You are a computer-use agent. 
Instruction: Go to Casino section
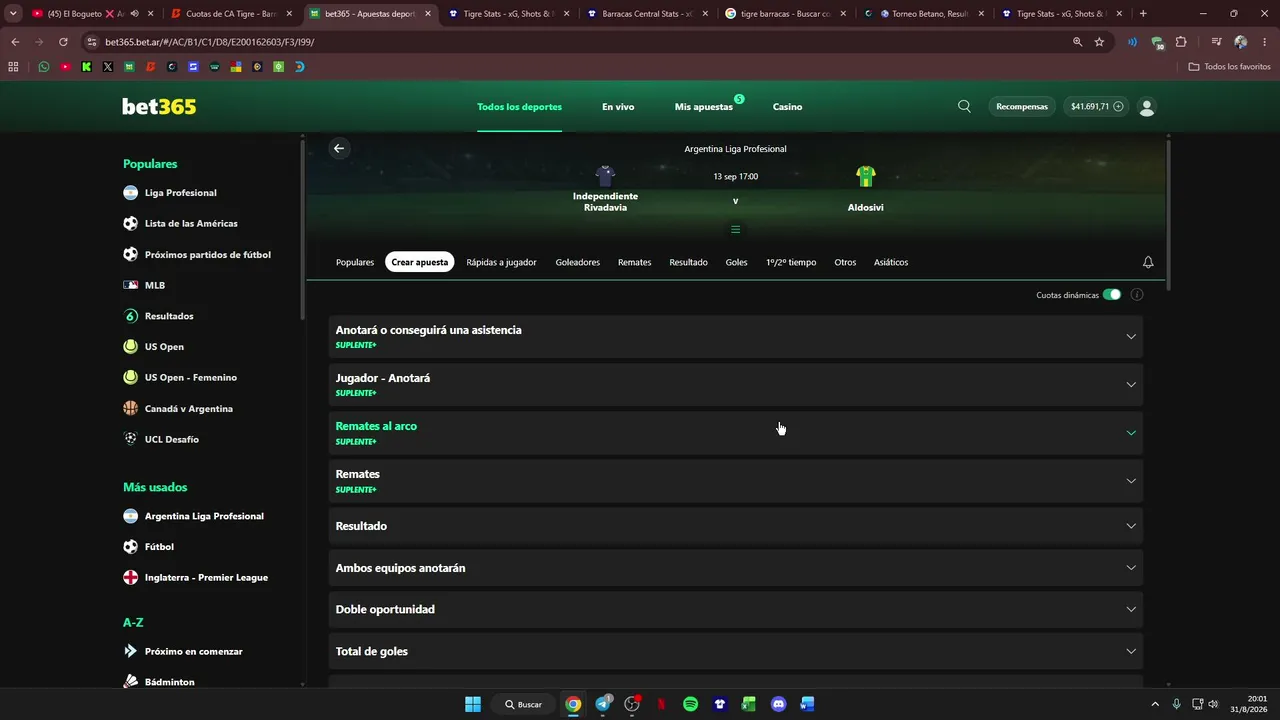787,107
